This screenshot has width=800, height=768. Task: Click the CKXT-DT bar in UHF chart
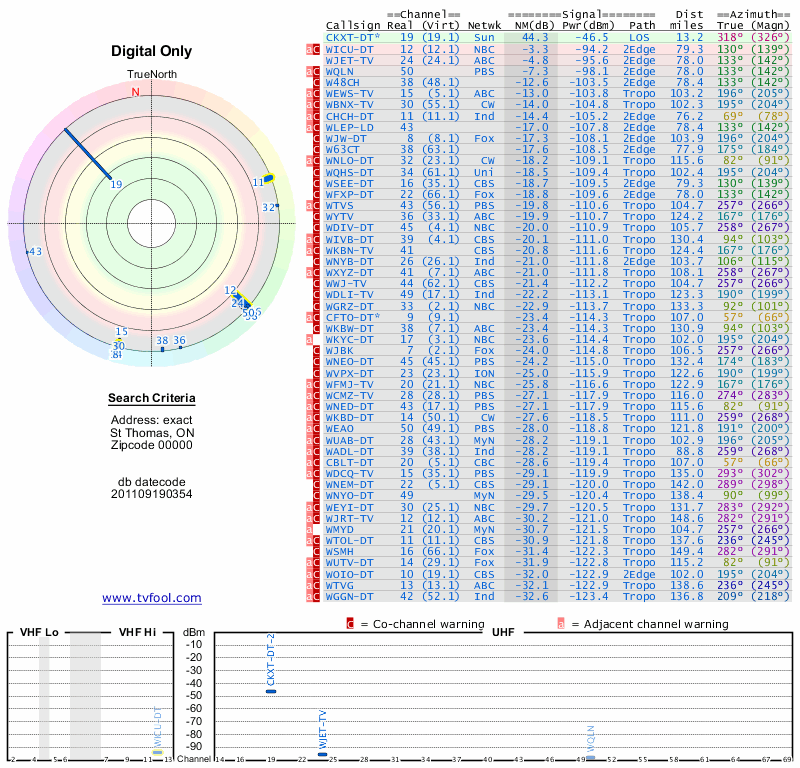click(270, 690)
